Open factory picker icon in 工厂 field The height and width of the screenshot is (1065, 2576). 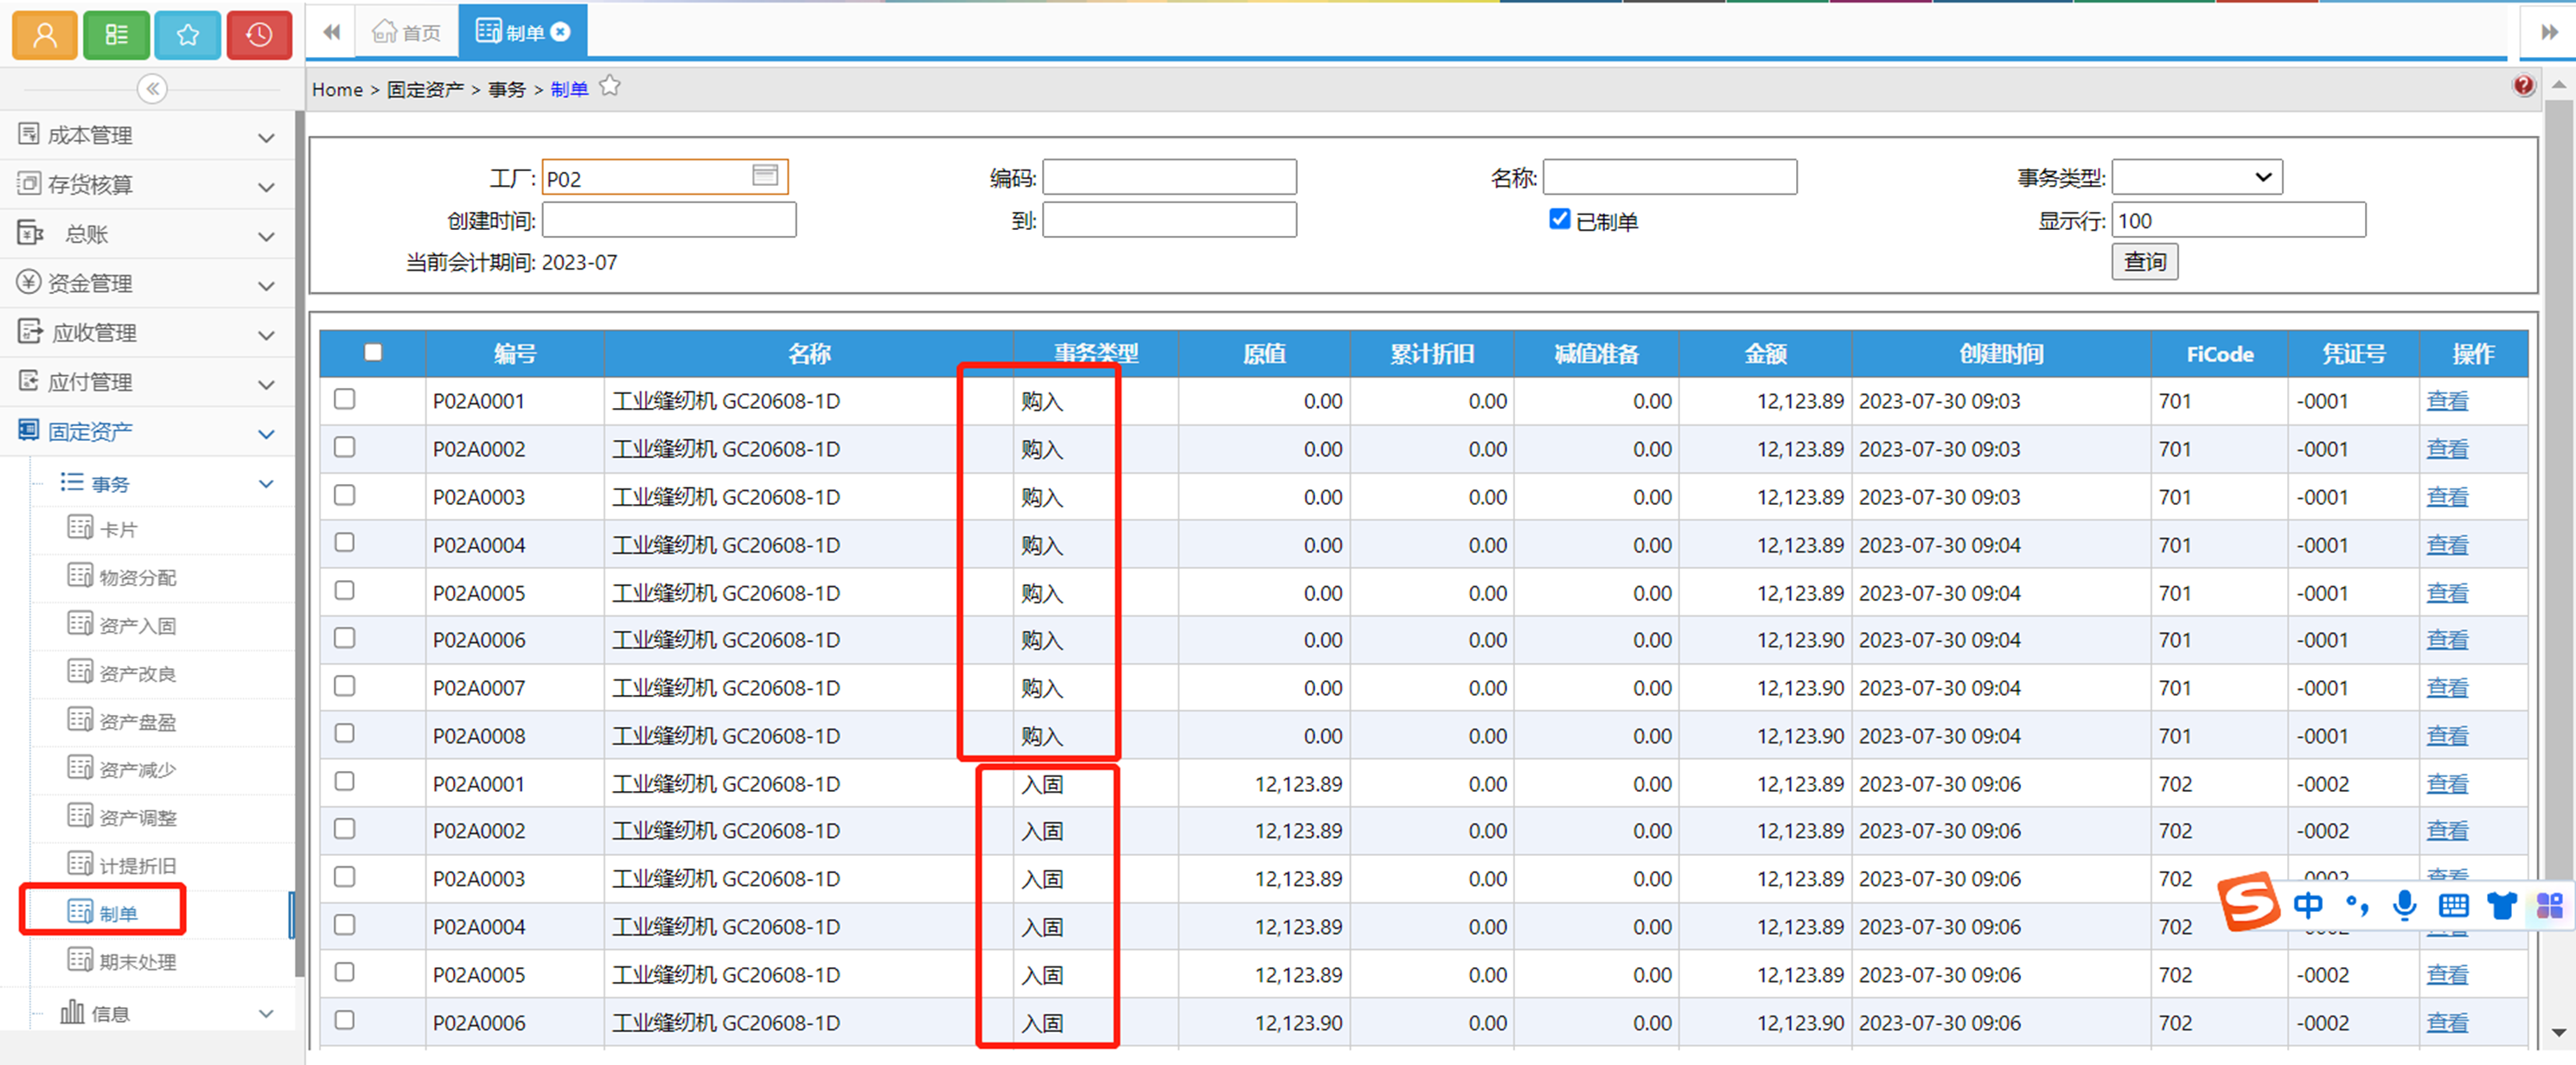click(765, 176)
